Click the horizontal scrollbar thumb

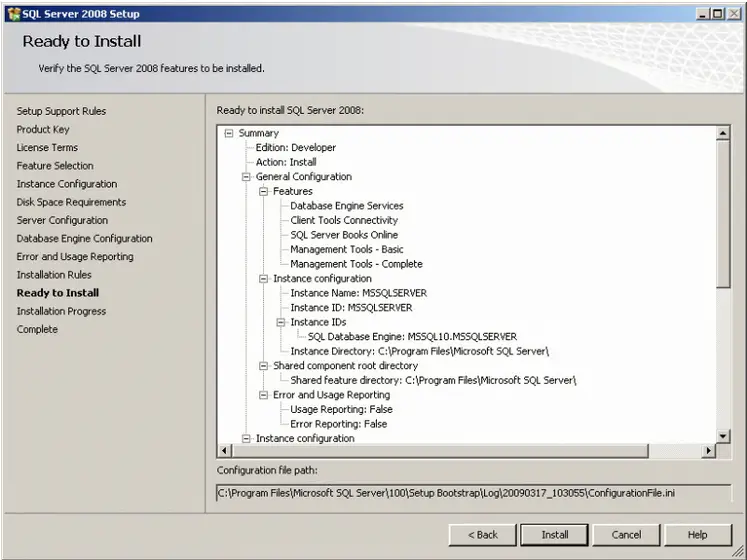click(x=440, y=450)
